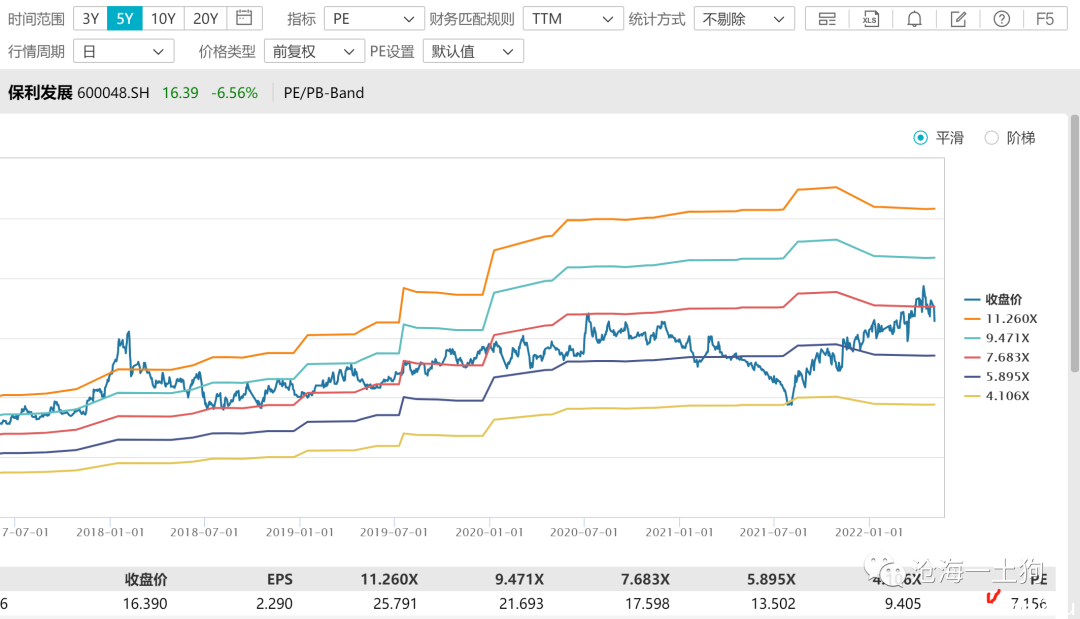Click the vertical scrollbar on the right
Screen dimensions: 1080x619
point(1074,244)
